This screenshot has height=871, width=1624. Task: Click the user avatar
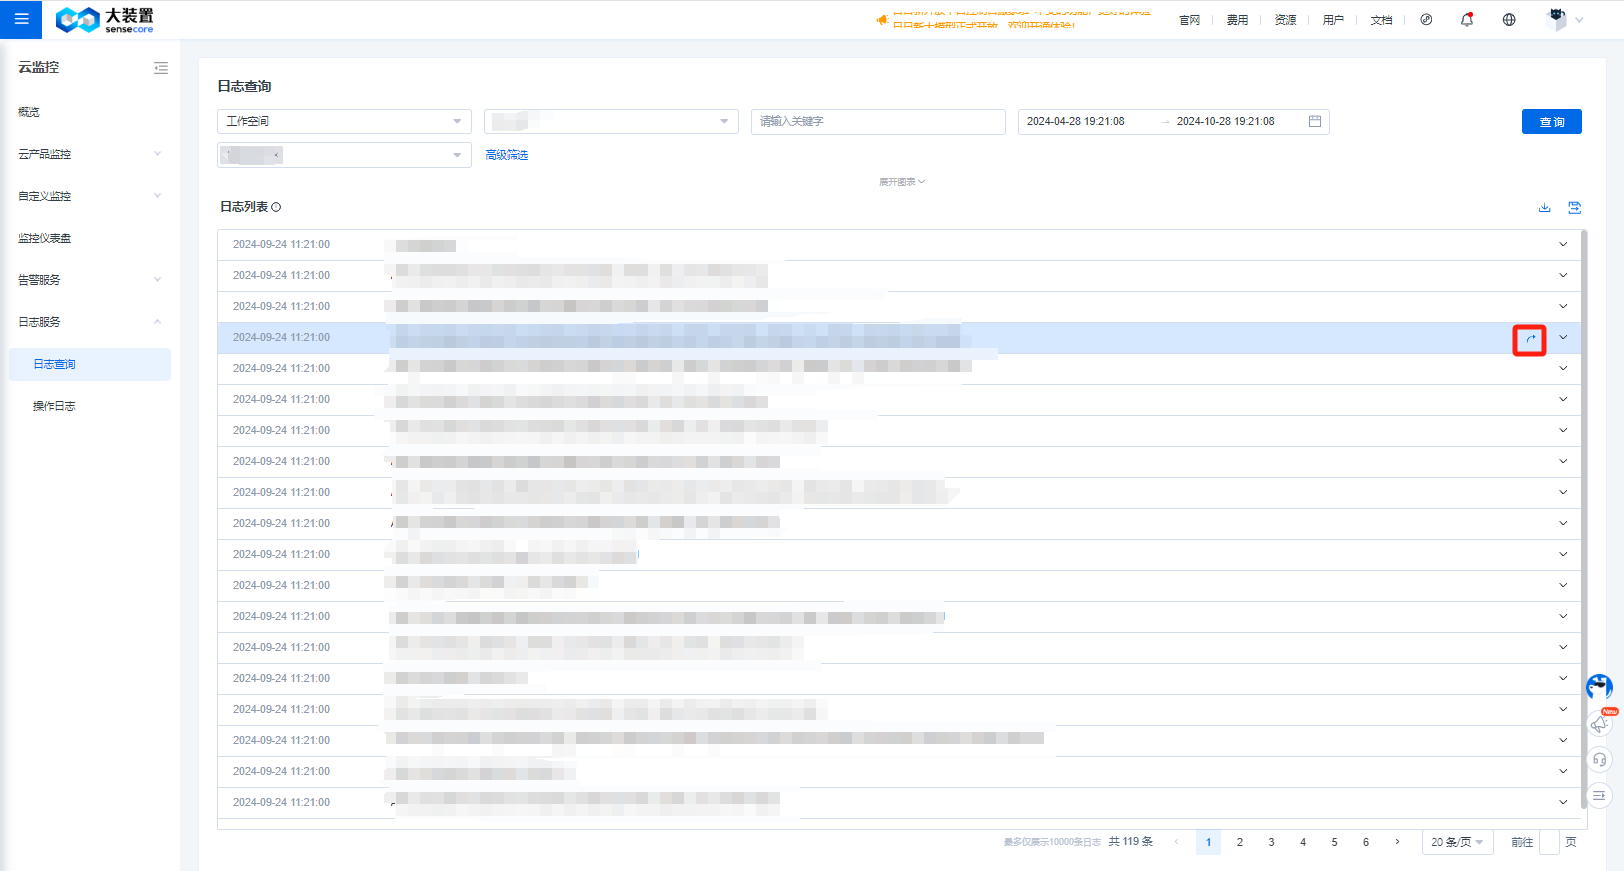point(1557,19)
